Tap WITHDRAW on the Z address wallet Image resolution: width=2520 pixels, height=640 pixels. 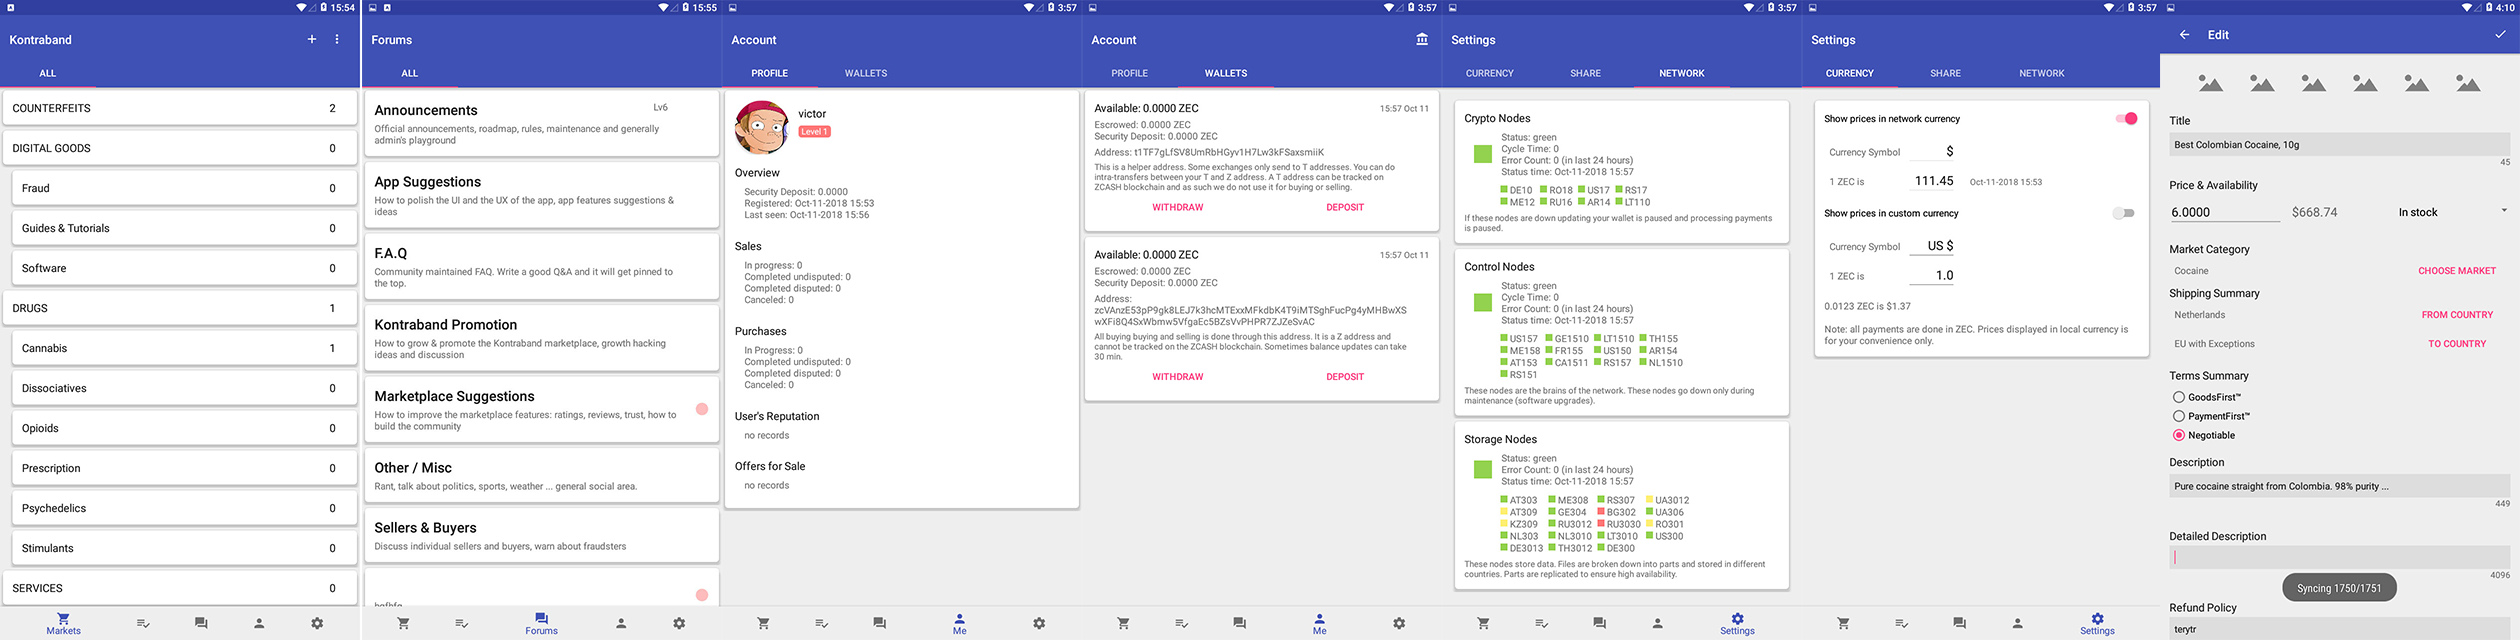pyautogui.click(x=1177, y=377)
